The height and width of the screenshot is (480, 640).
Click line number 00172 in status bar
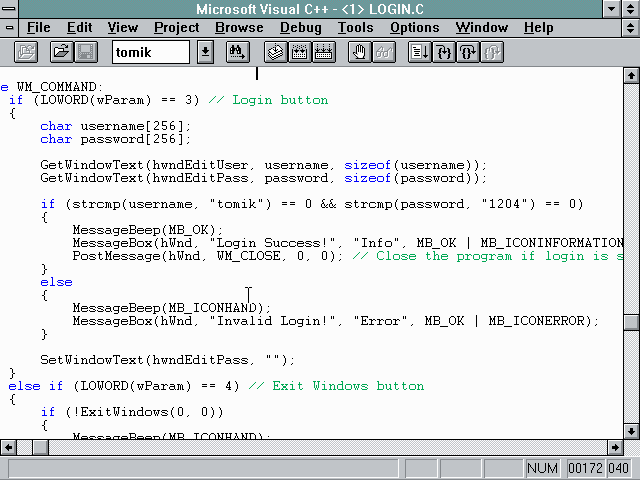point(585,468)
